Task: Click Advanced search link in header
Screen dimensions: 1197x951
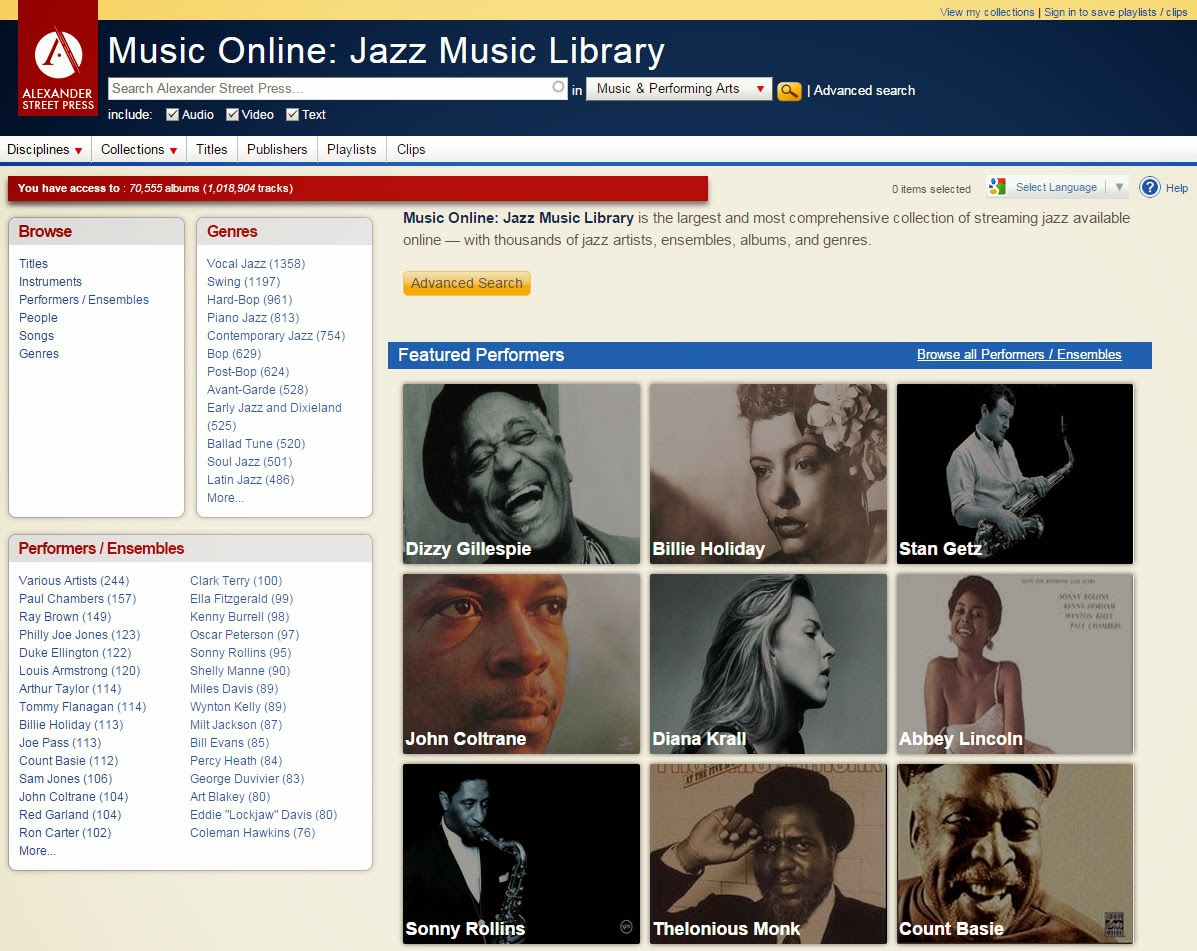Action: [x=864, y=90]
